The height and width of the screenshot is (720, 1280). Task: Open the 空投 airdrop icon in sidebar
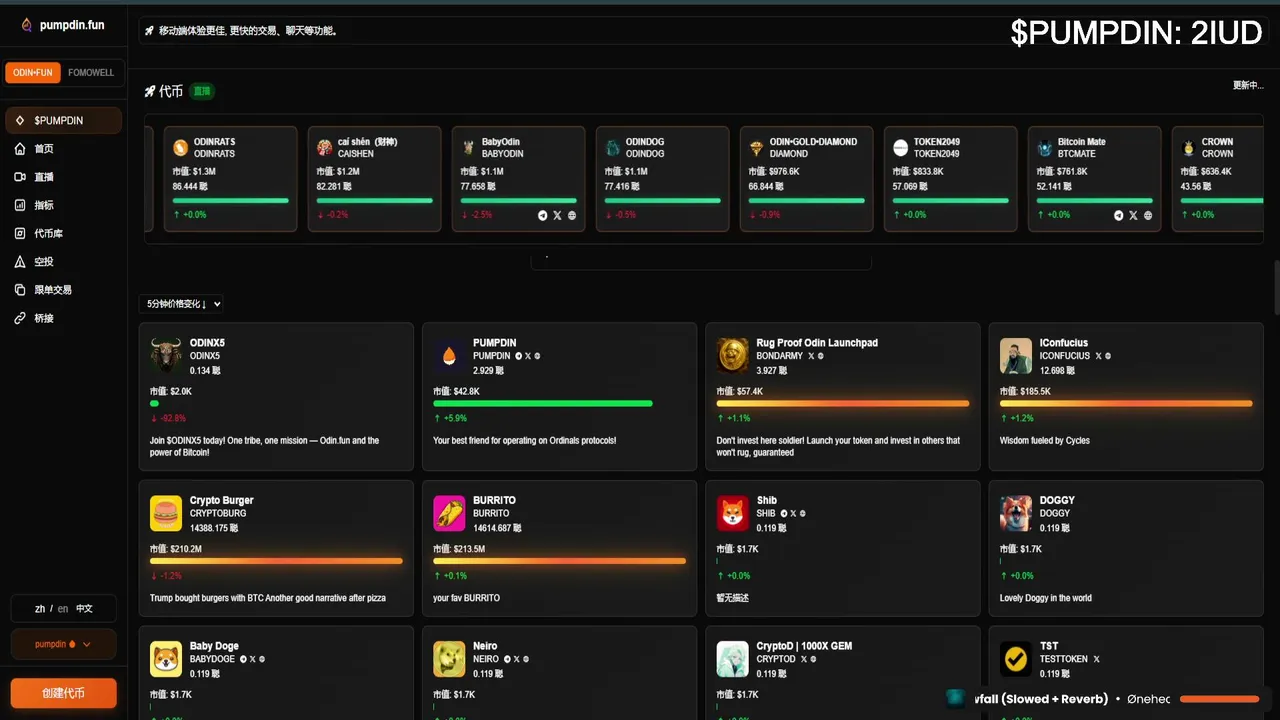point(20,262)
